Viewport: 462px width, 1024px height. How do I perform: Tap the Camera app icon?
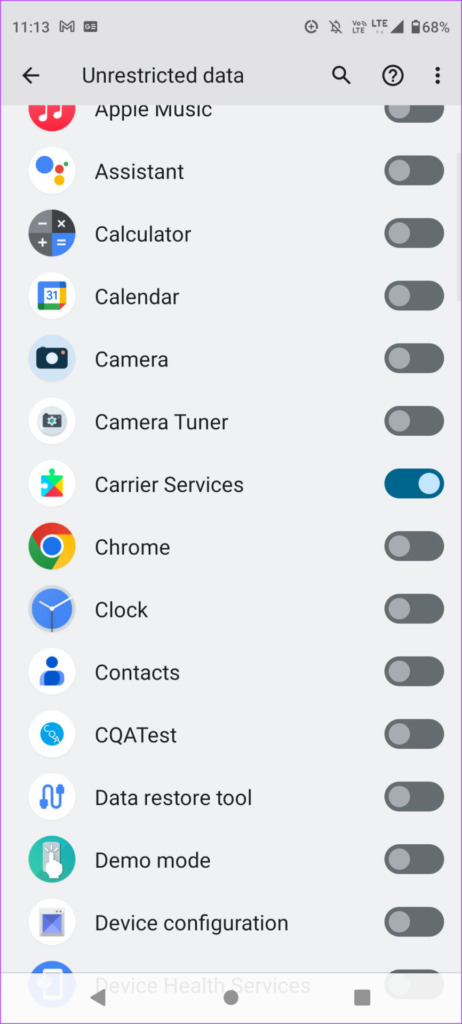[52, 359]
